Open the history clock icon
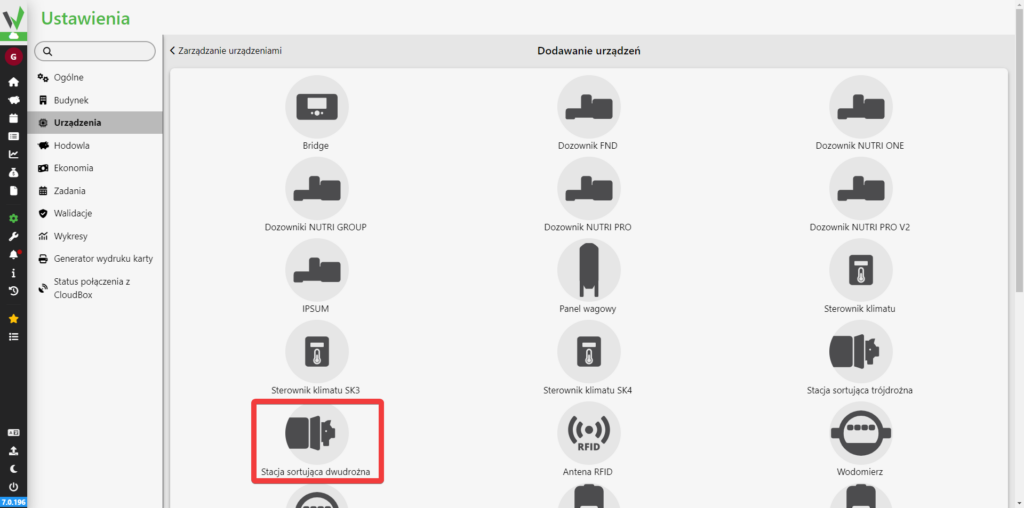 tap(13, 291)
